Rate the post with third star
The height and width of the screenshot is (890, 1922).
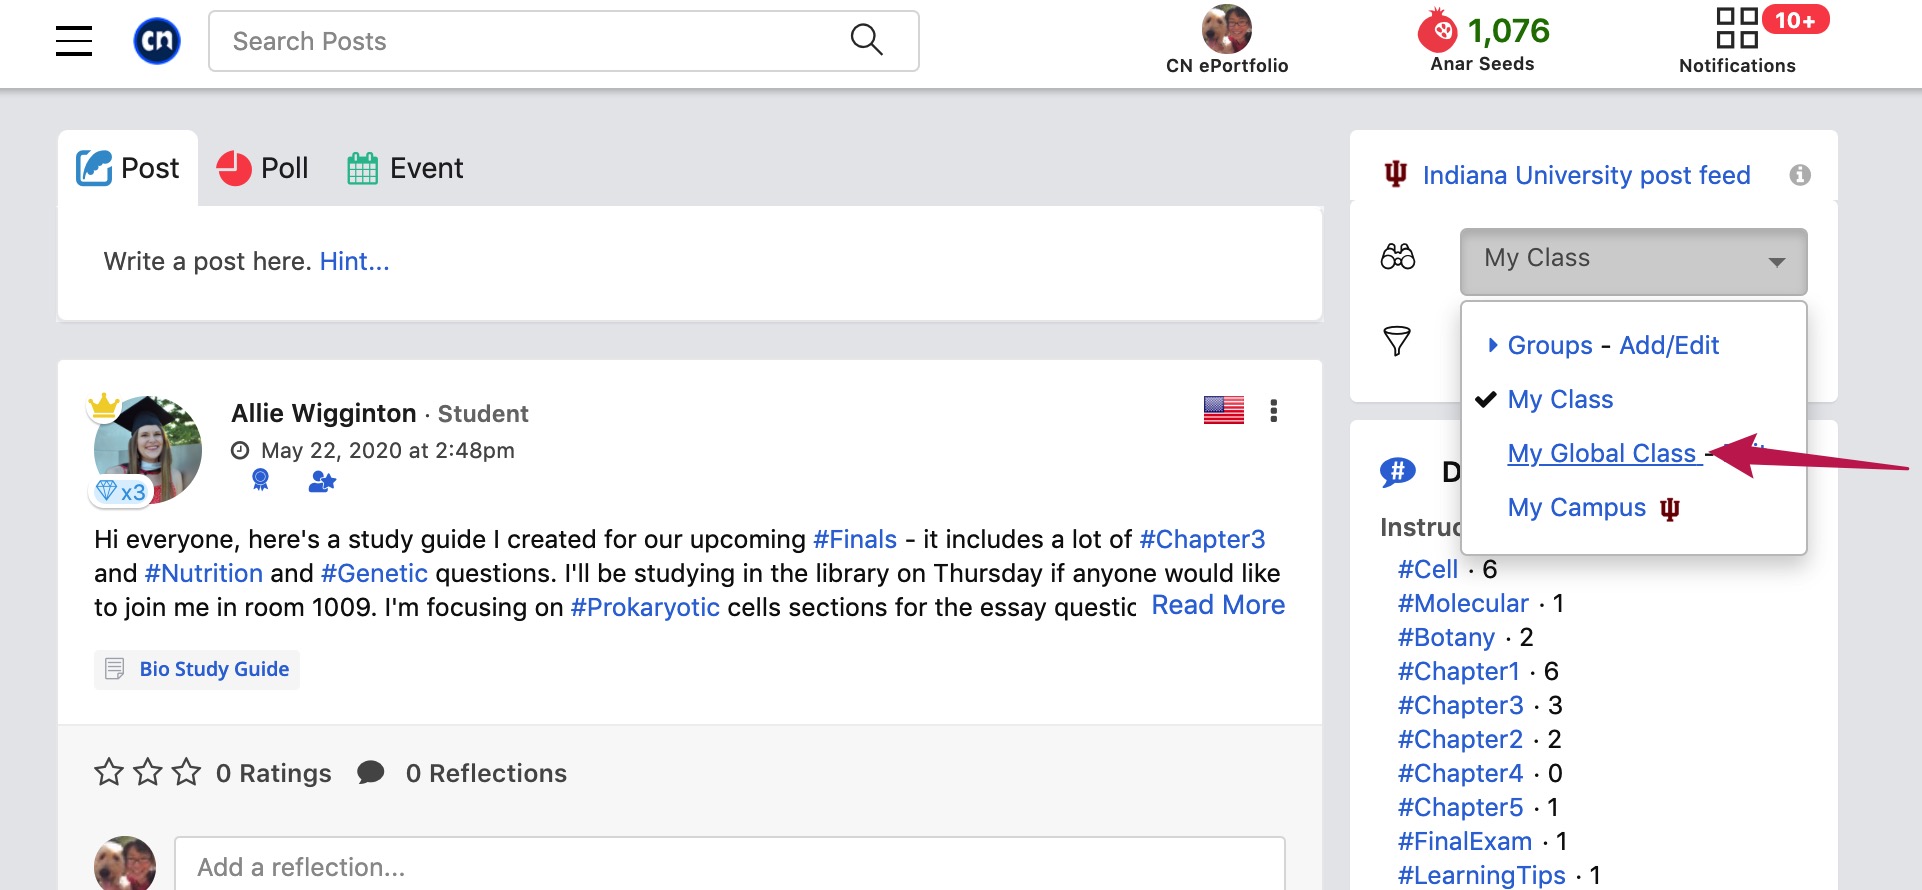pyautogui.click(x=187, y=772)
